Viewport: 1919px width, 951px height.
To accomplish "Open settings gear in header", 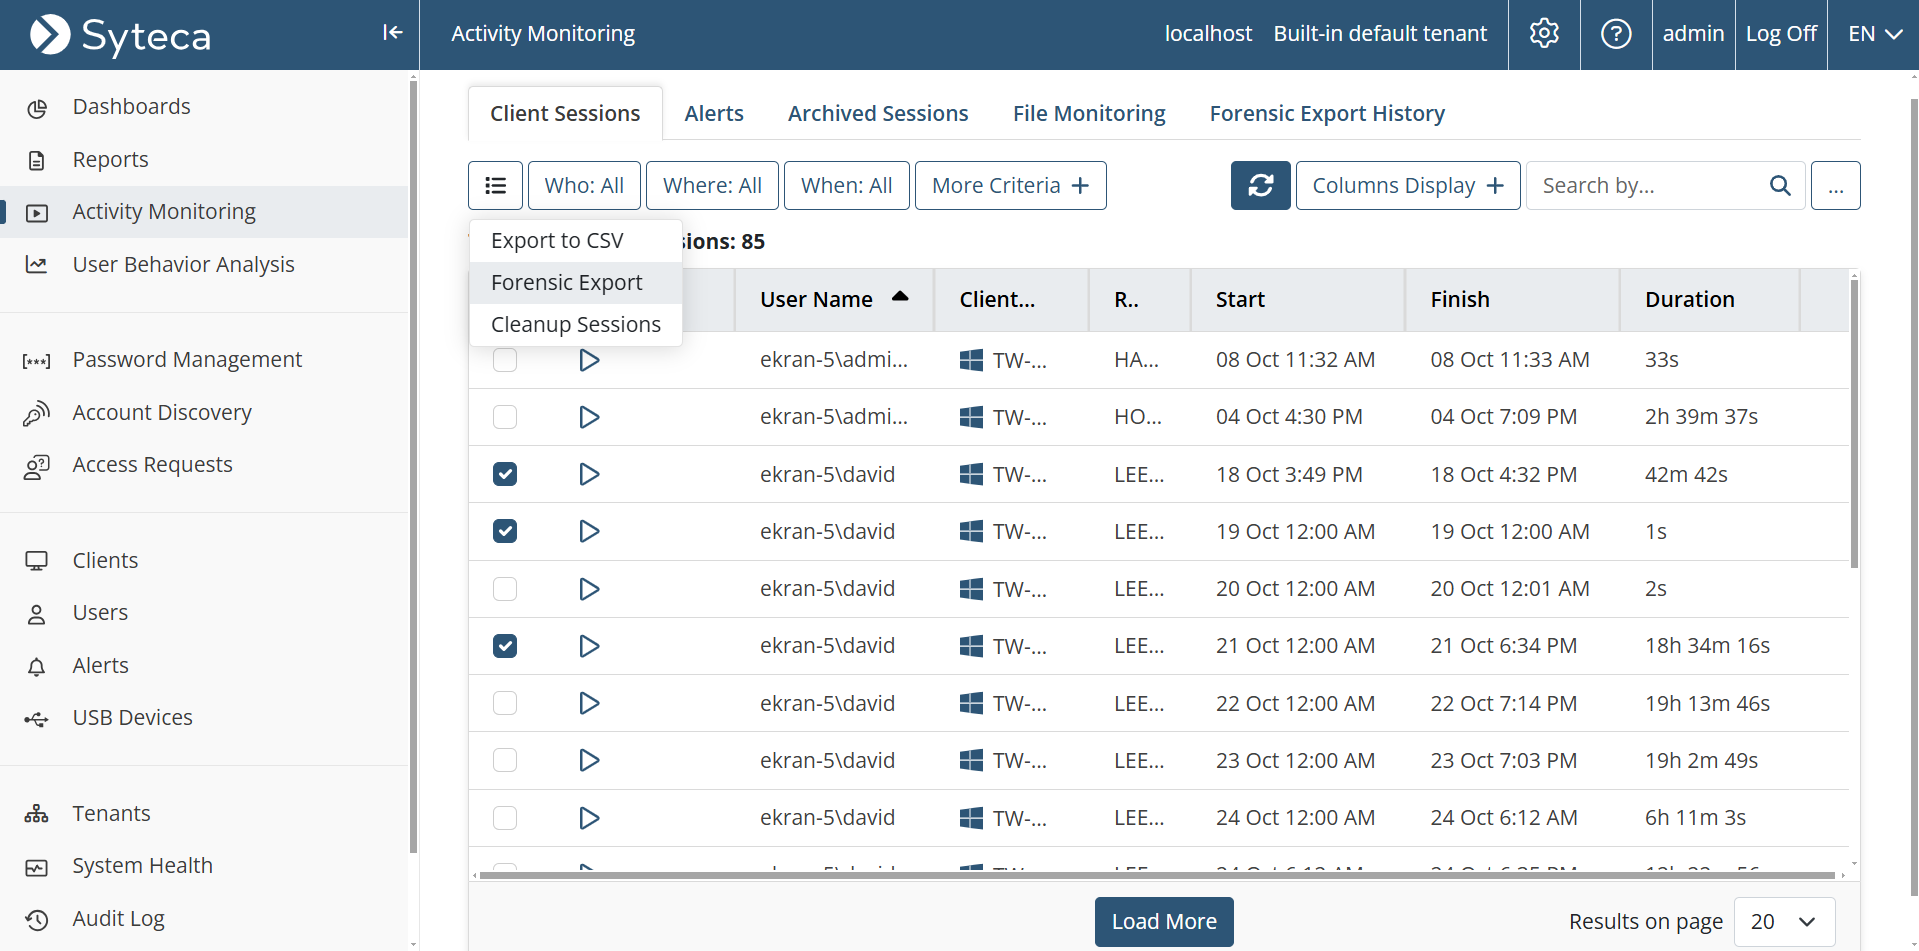I will point(1544,34).
